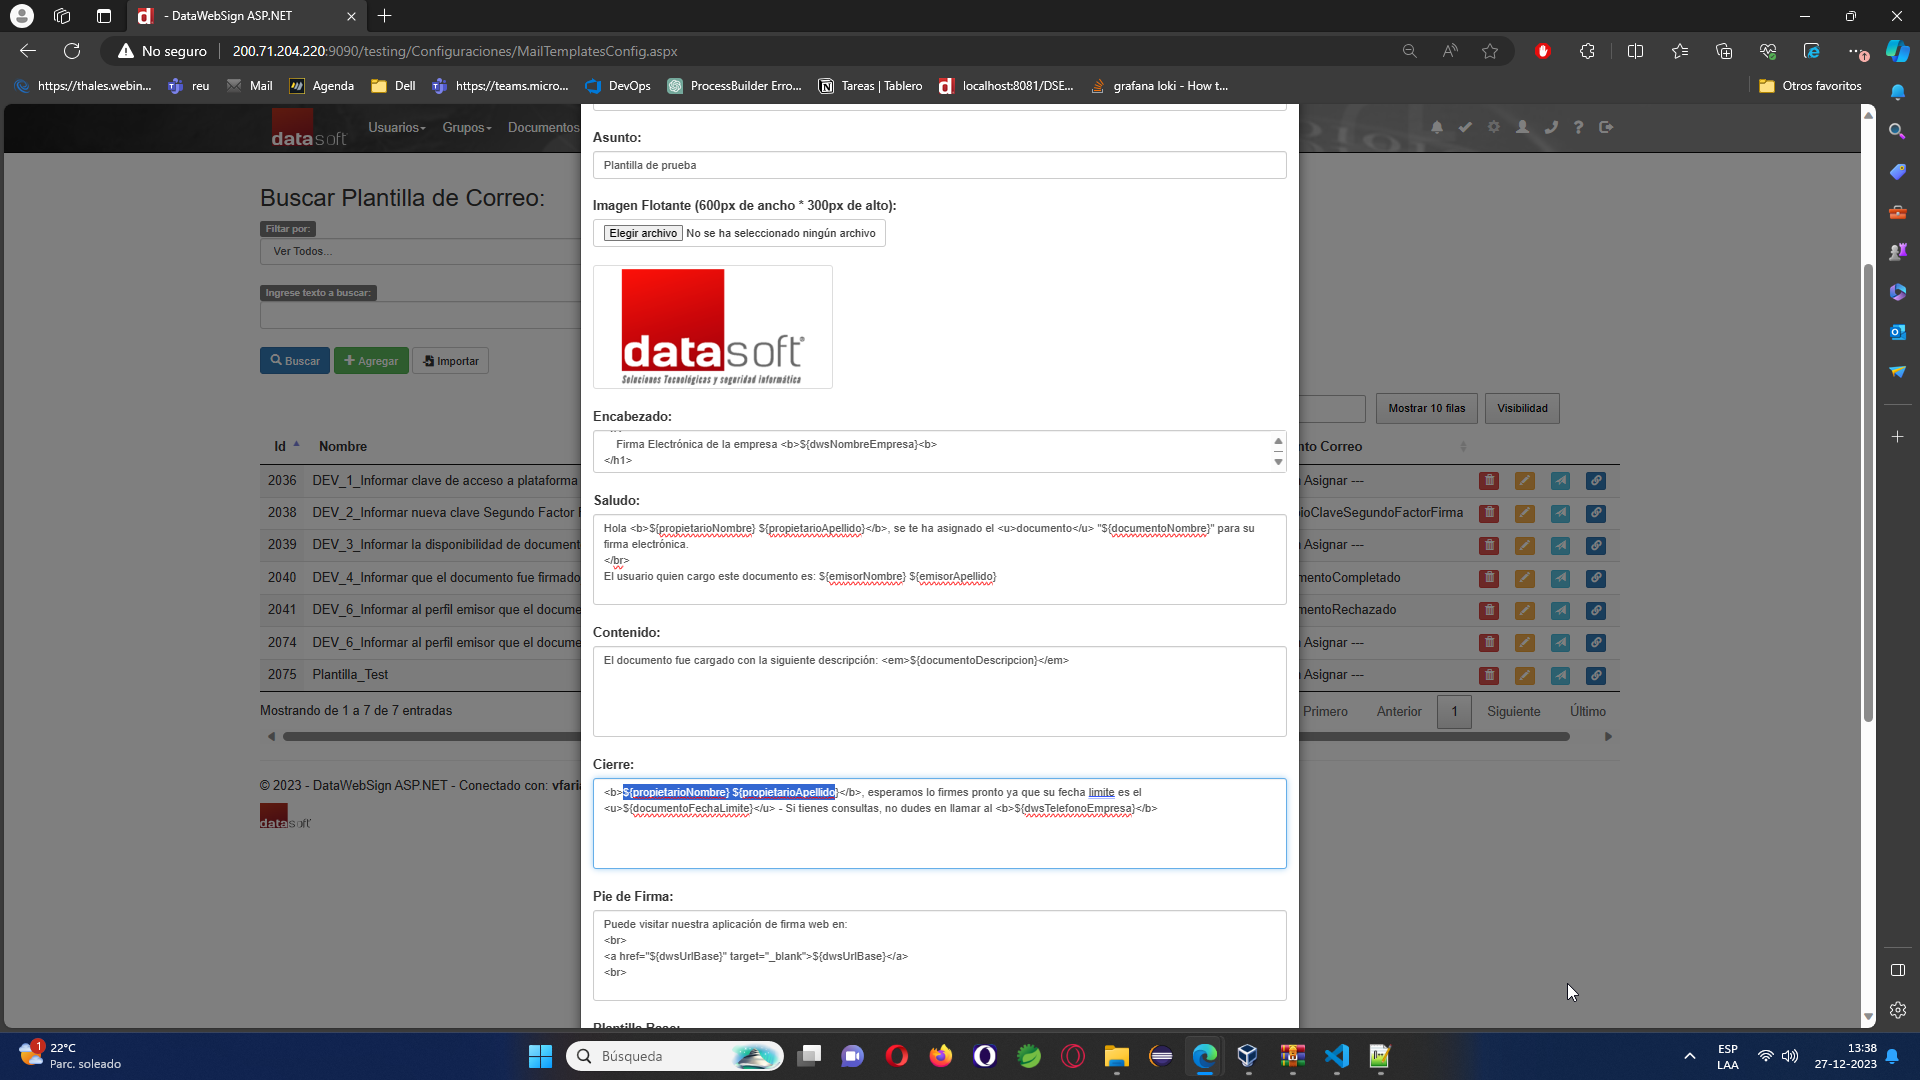Screen dimensions: 1920x1080
Task: Click Ingrese texto a buscar field
Action: click(x=420, y=315)
